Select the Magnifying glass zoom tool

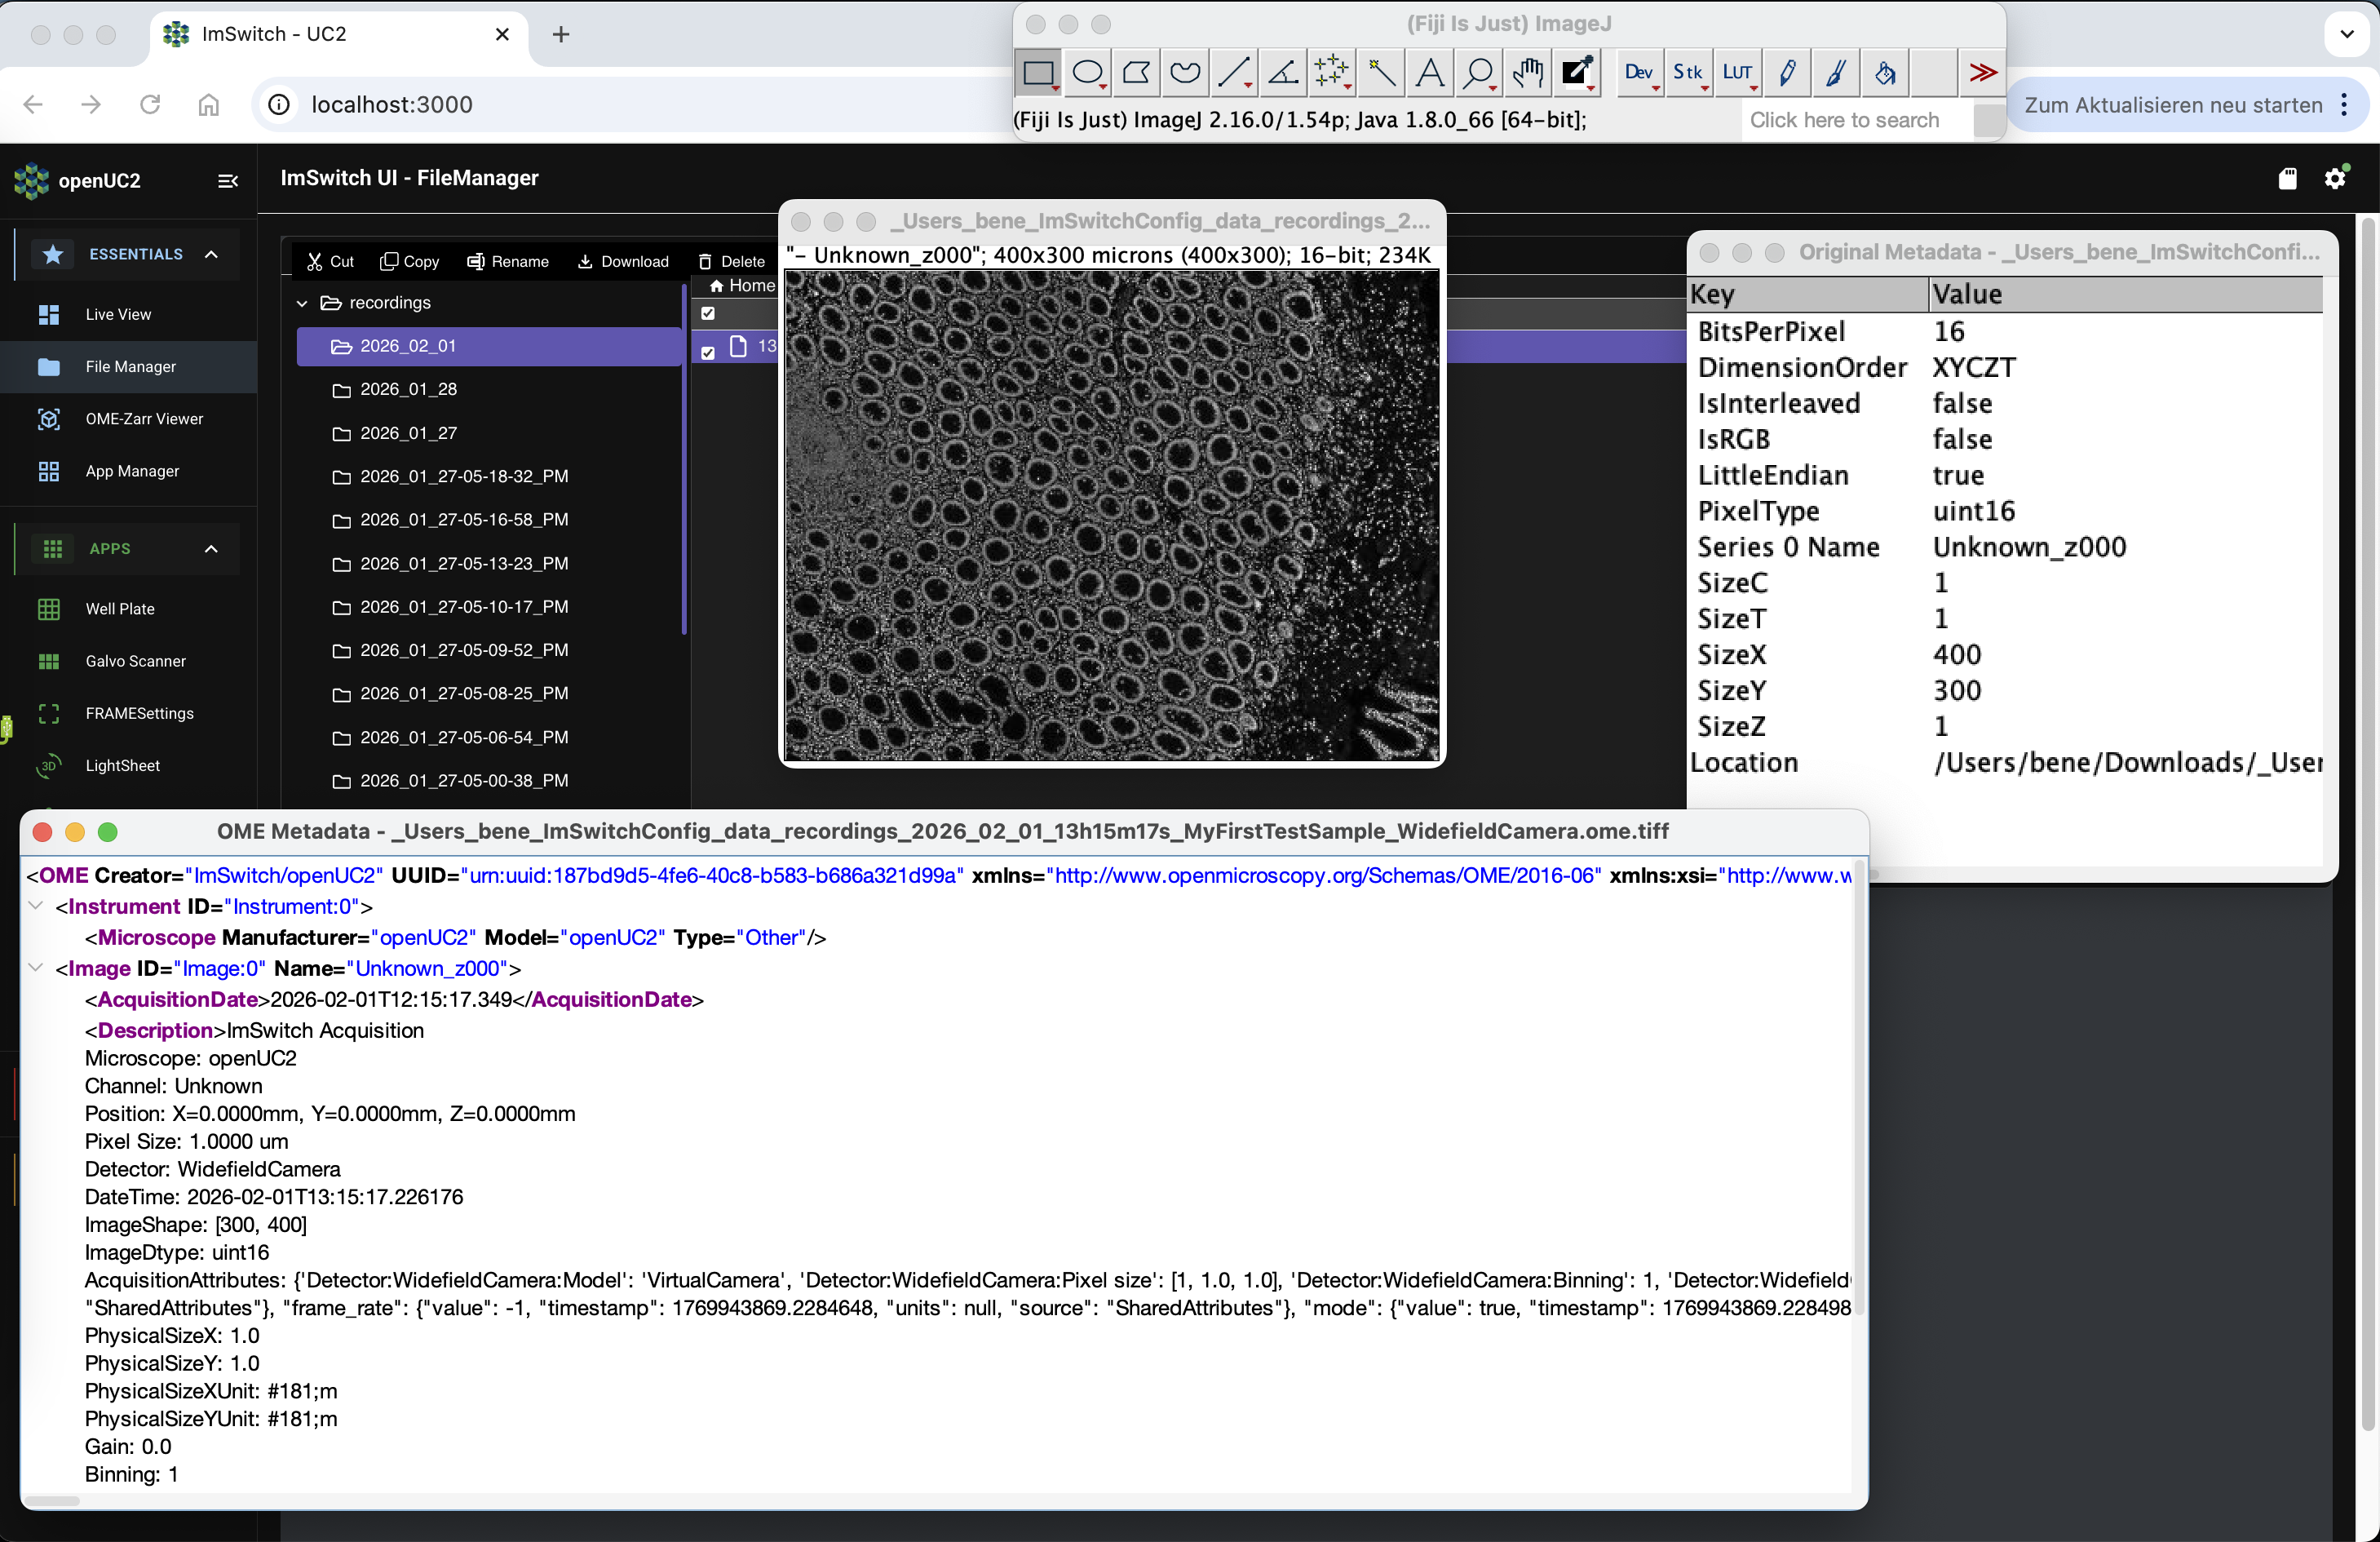coord(1478,73)
